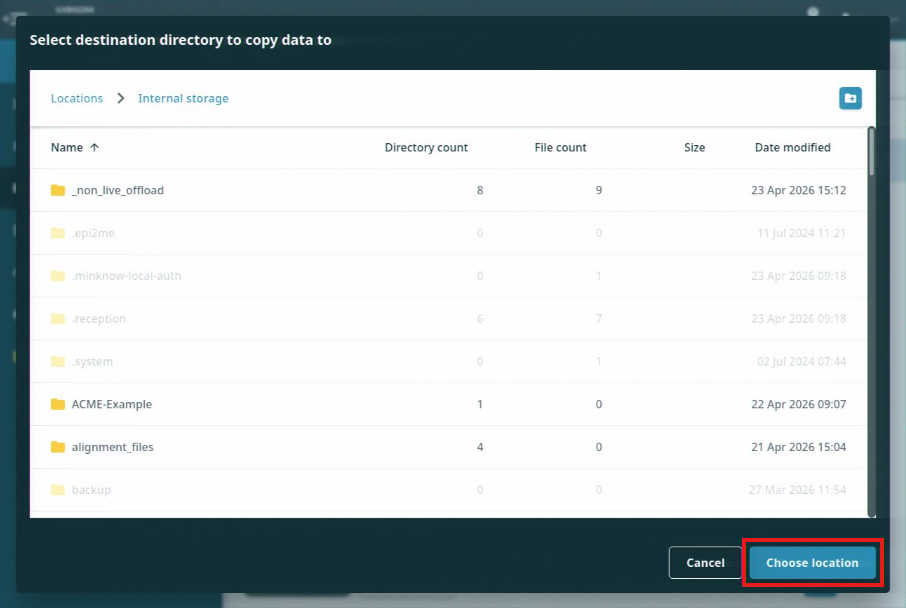
Task: Click the Directory count column header
Action: (x=426, y=147)
